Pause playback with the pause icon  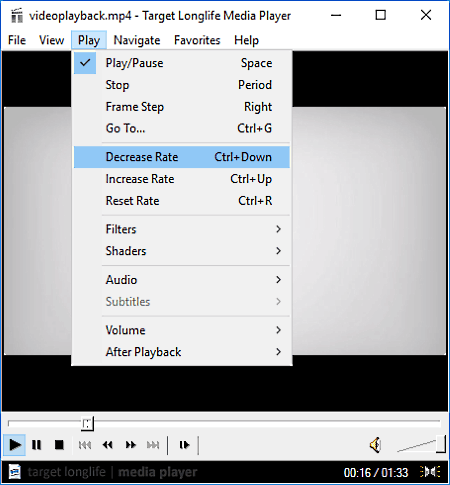[36, 445]
